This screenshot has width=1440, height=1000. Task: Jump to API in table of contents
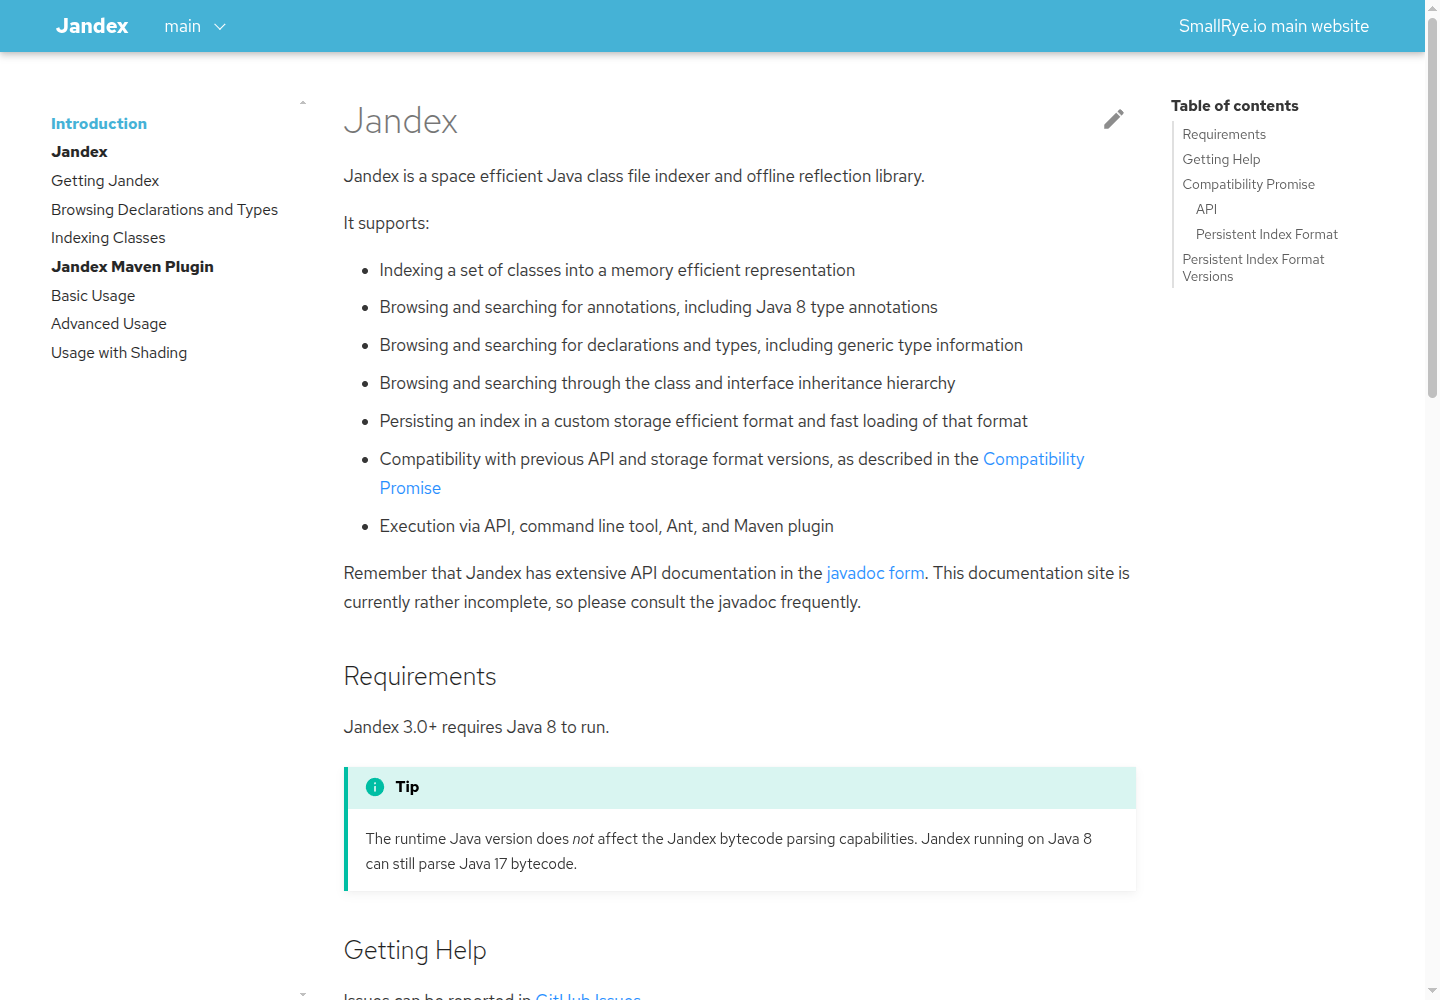pyautogui.click(x=1206, y=209)
